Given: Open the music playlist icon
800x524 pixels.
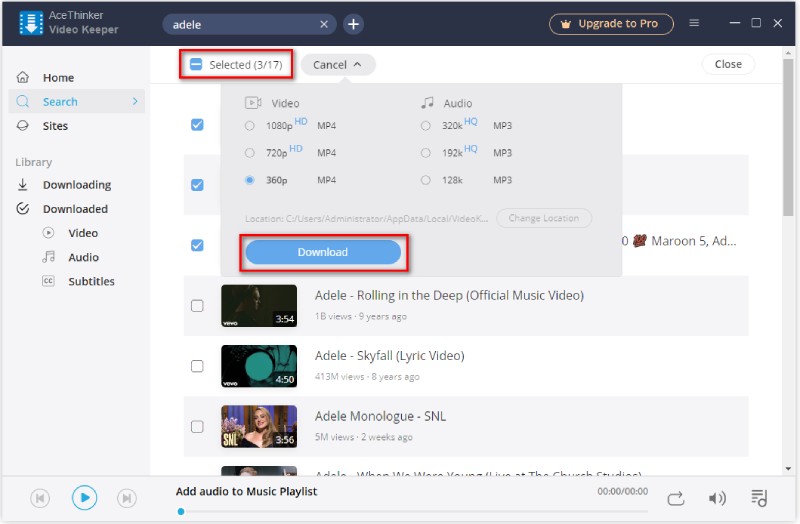Looking at the screenshot, I should [x=759, y=498].
